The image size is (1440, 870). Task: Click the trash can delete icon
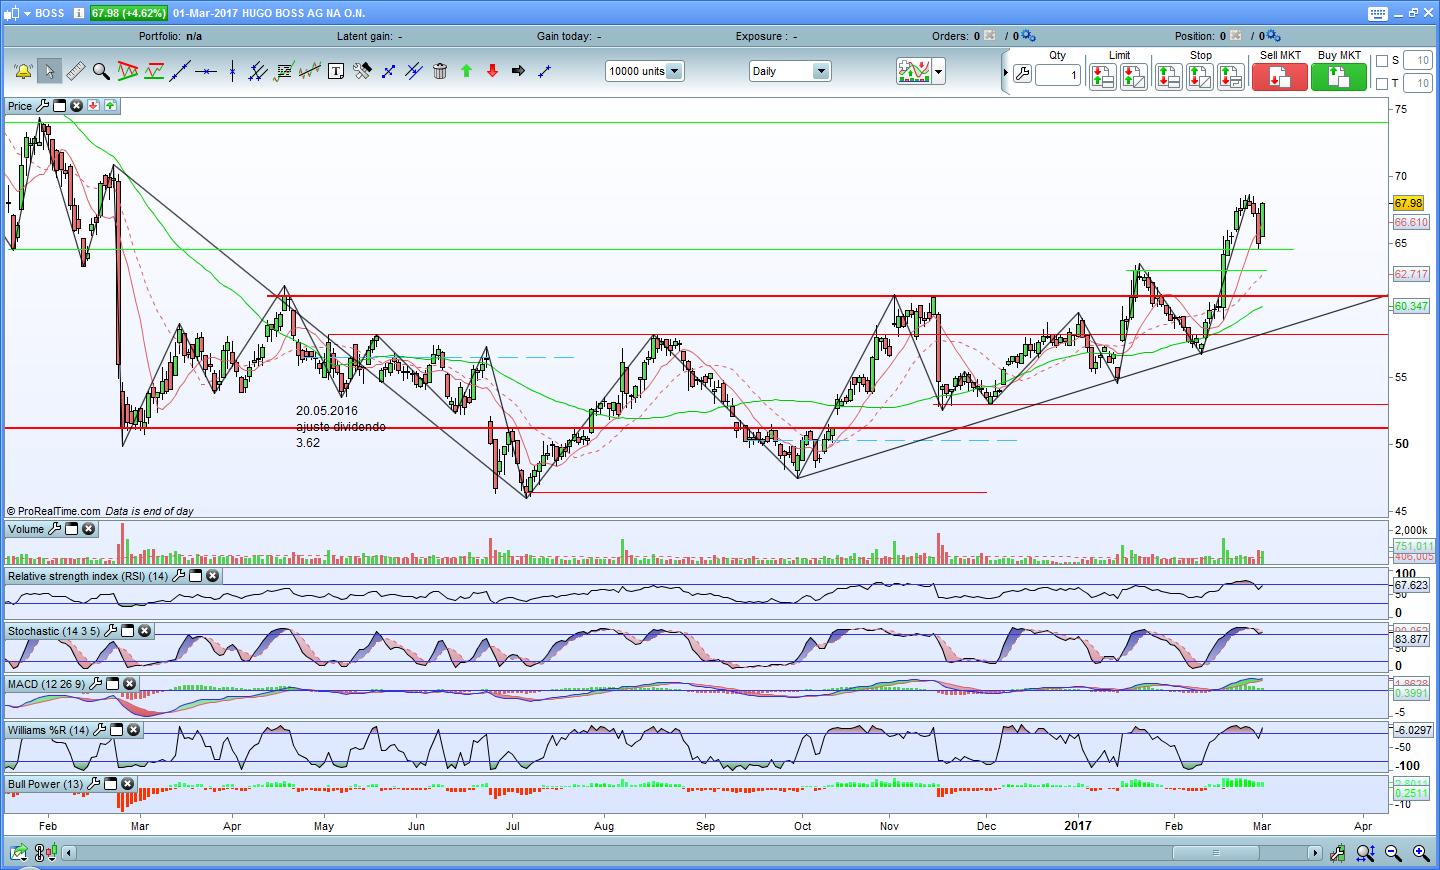440,71
